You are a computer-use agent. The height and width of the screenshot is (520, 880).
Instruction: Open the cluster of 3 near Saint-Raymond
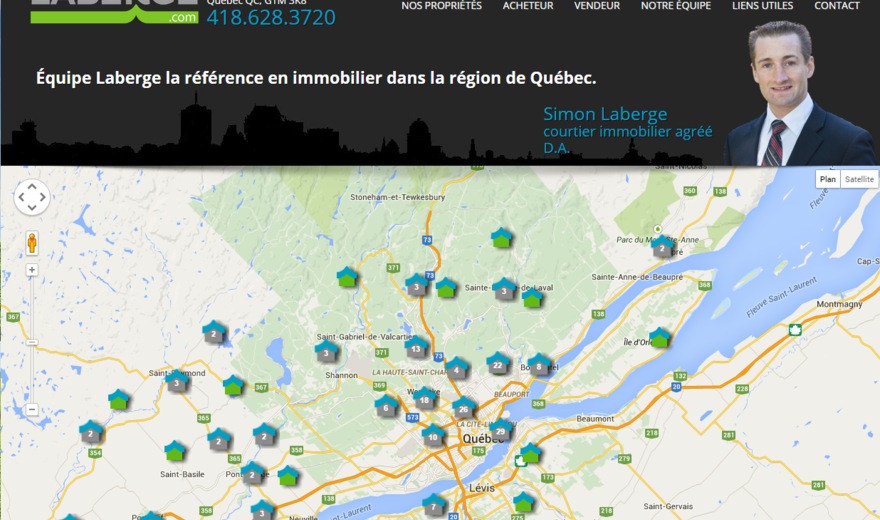(x=177, y=383)
